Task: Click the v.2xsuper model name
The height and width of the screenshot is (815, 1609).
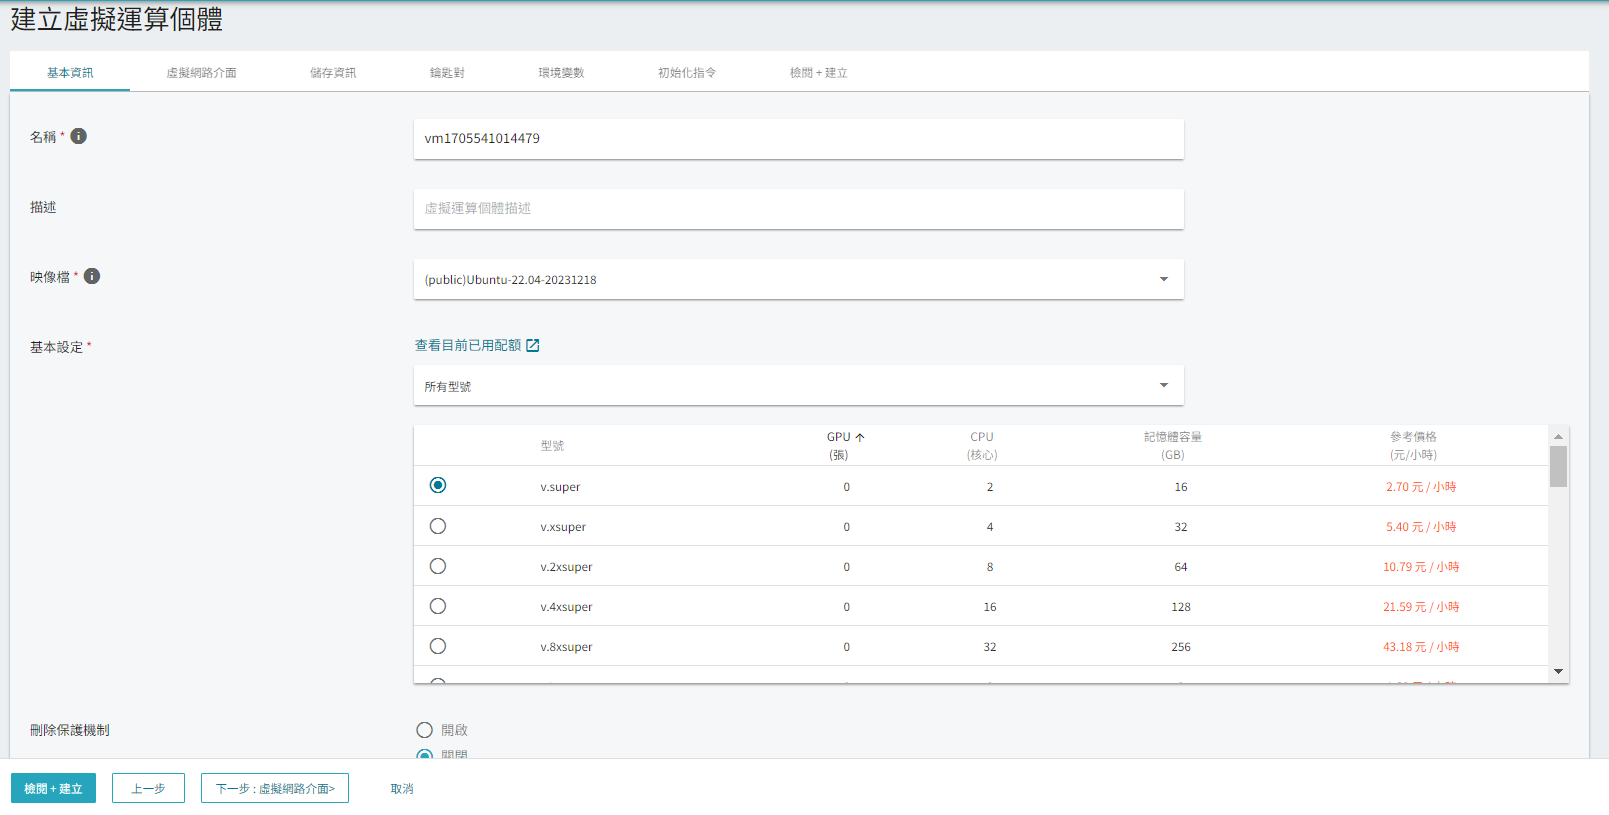Action: tap(566, 567)
